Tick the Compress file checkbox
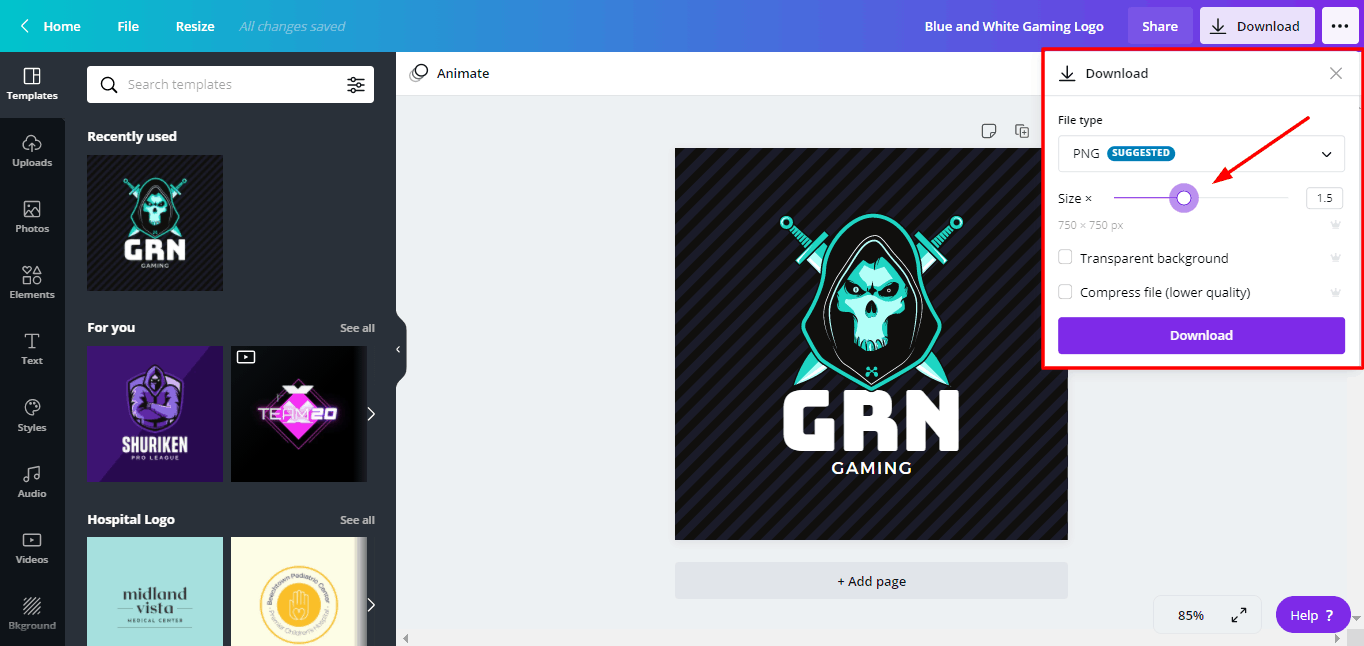1364x646 pixels. [1066, 292]
